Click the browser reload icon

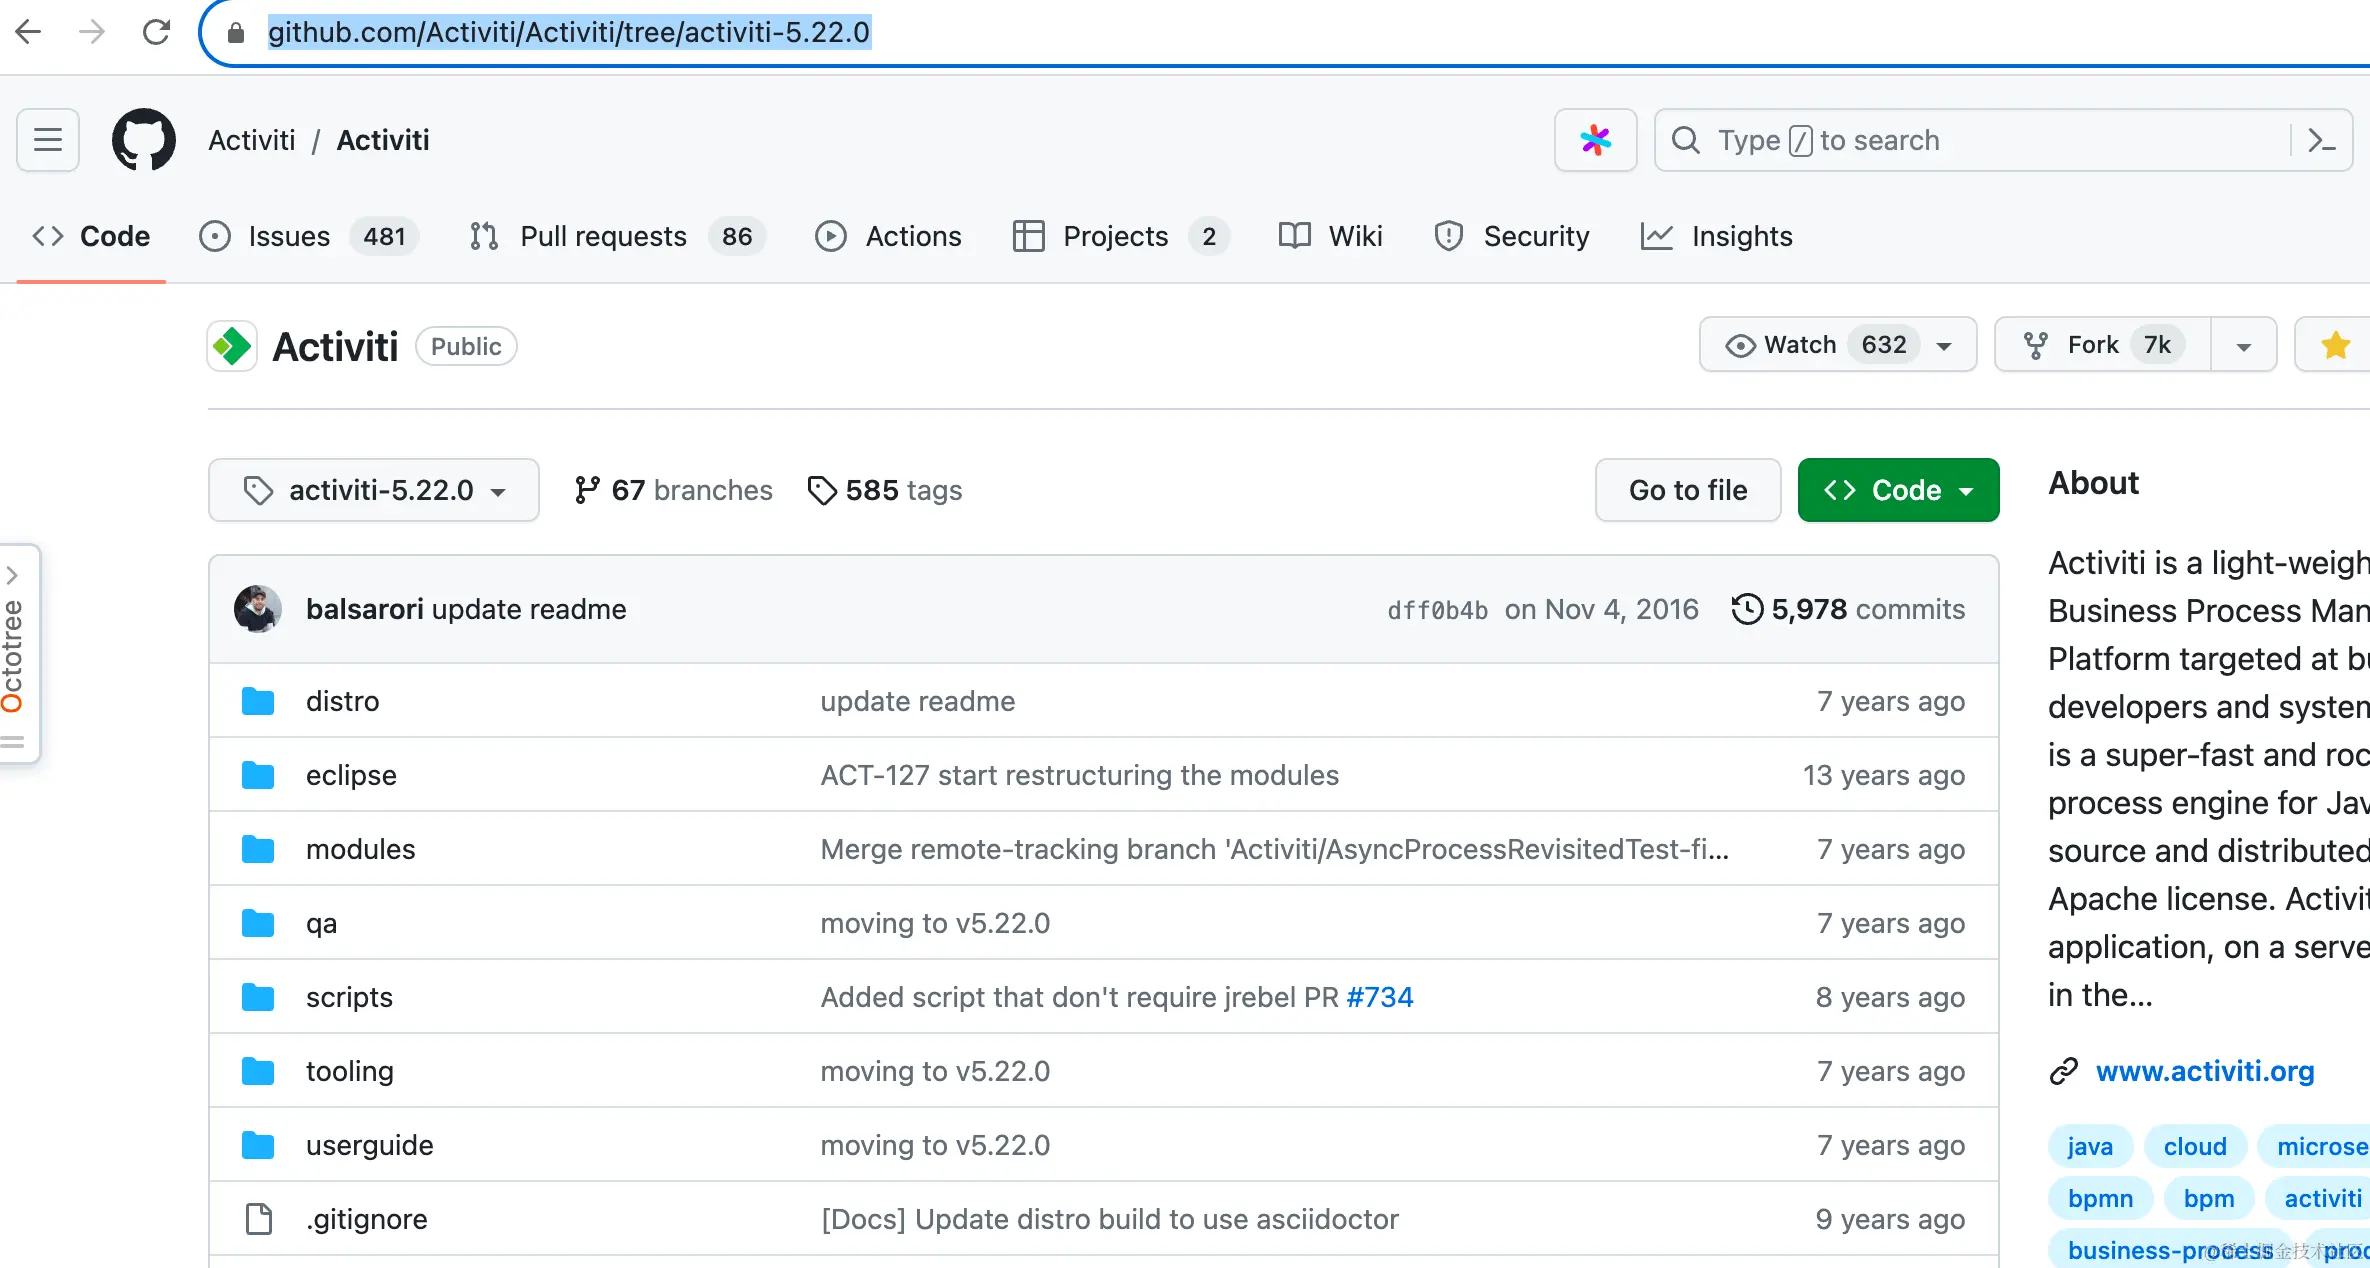[x=156, y=32]
